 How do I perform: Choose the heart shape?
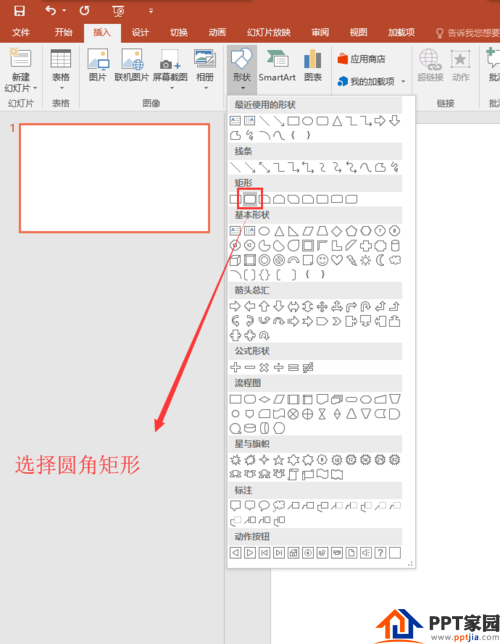tap(337, 260)
